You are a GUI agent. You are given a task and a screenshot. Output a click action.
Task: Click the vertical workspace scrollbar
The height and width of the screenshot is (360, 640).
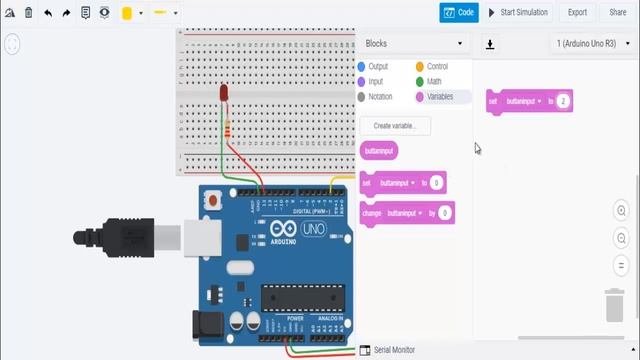(x=638, y=246)
